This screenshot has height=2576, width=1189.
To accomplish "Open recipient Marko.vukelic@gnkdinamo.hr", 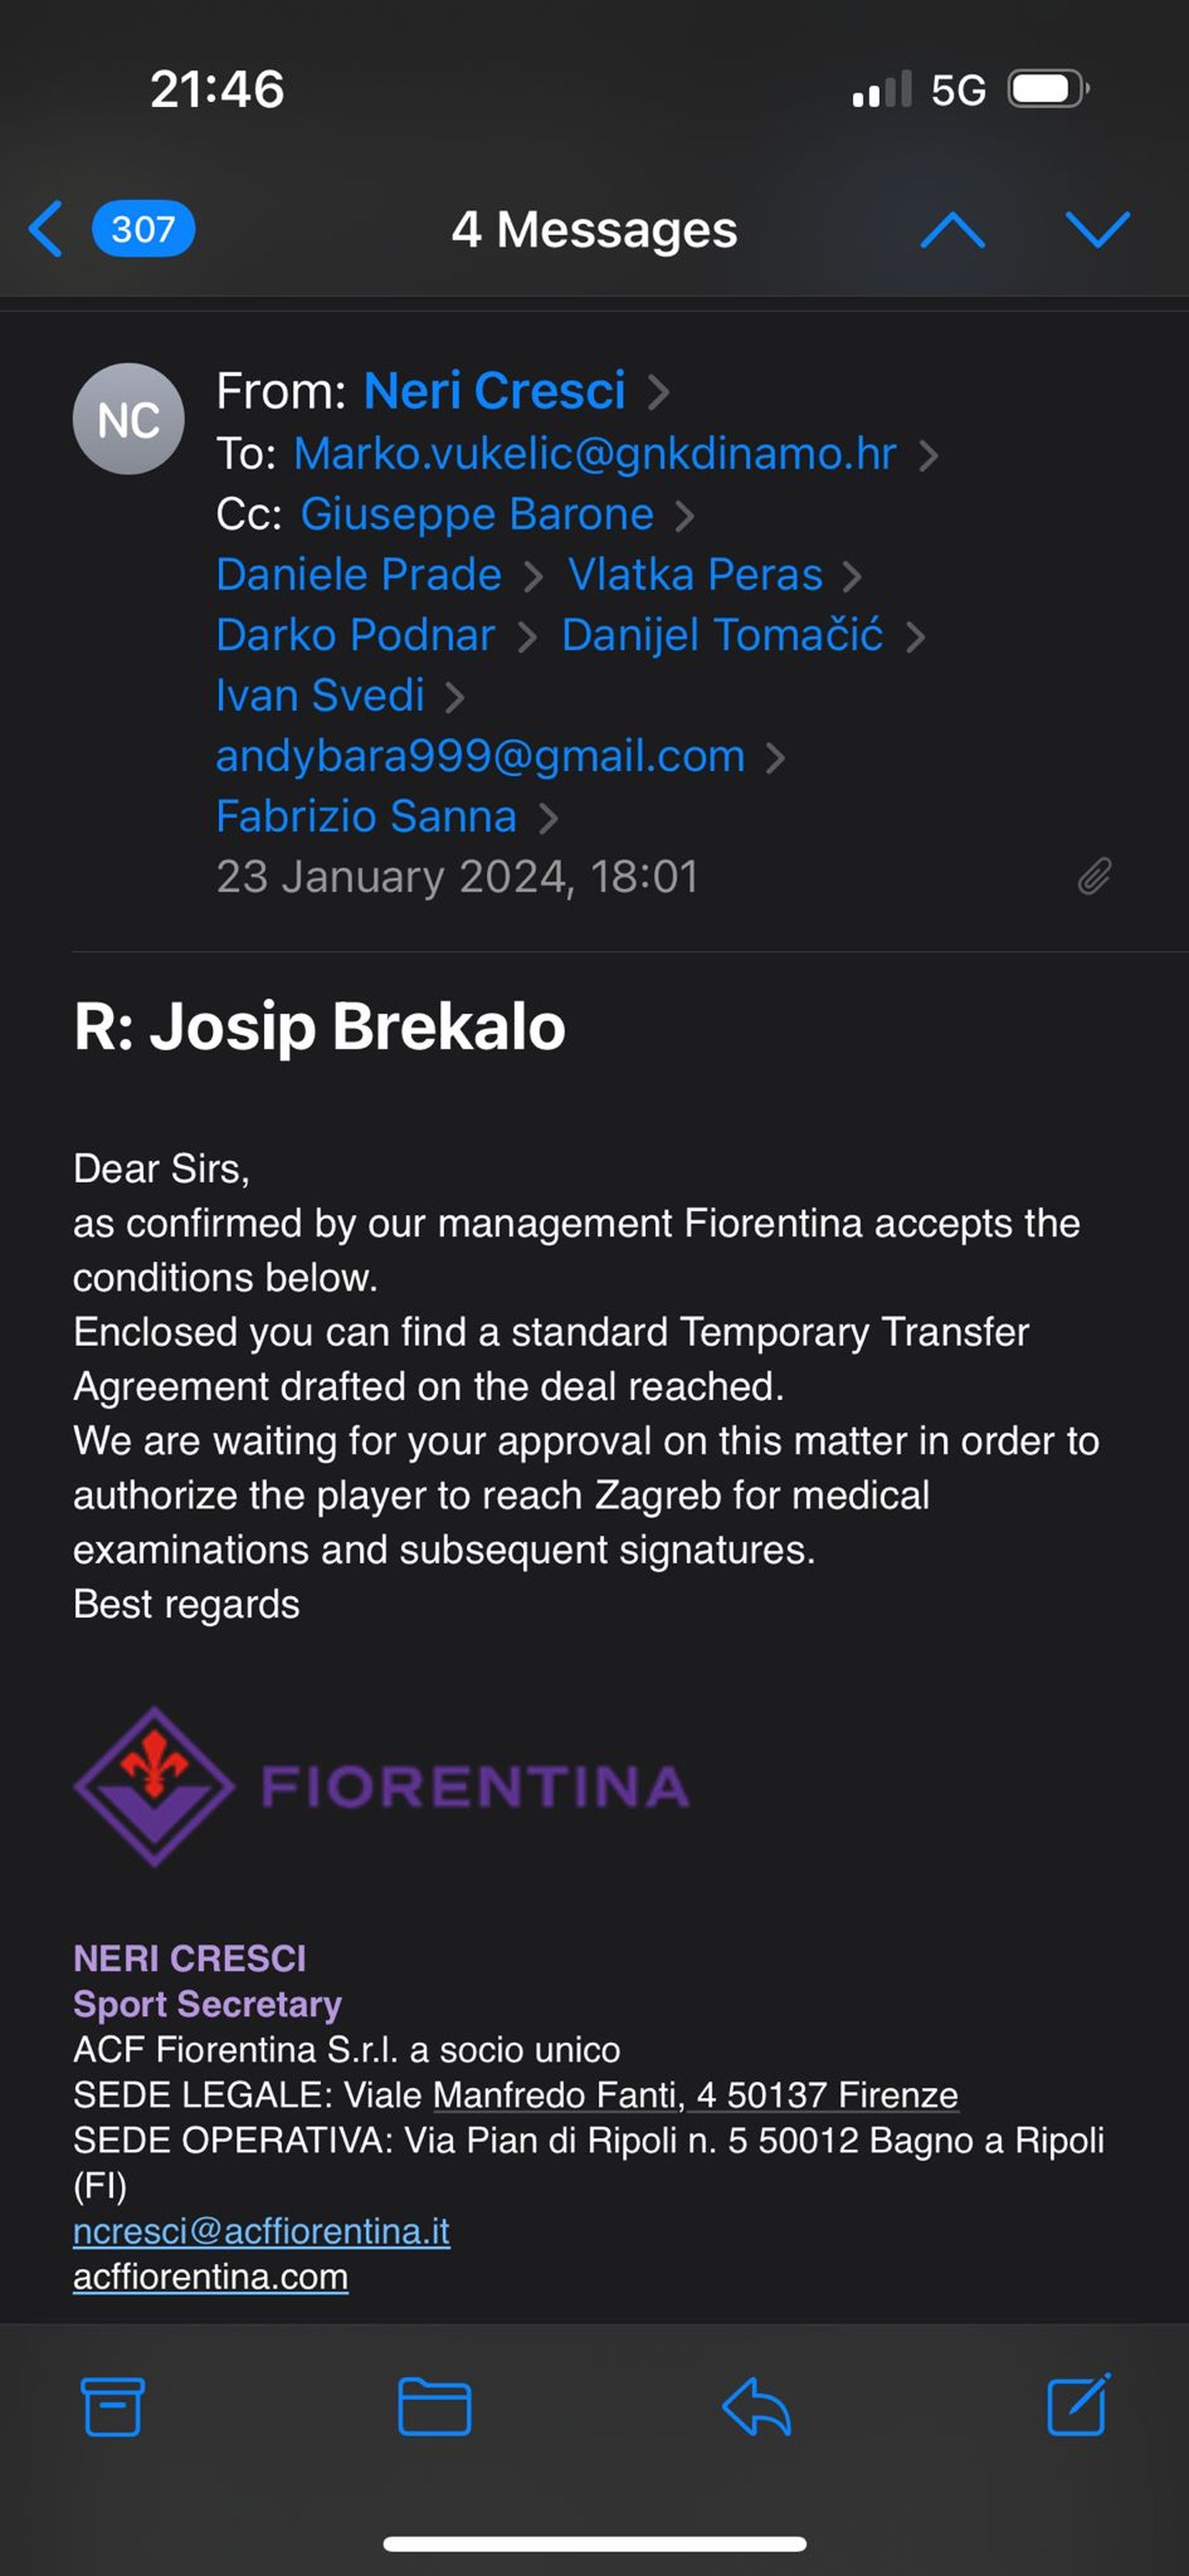I will coord(594,454).
